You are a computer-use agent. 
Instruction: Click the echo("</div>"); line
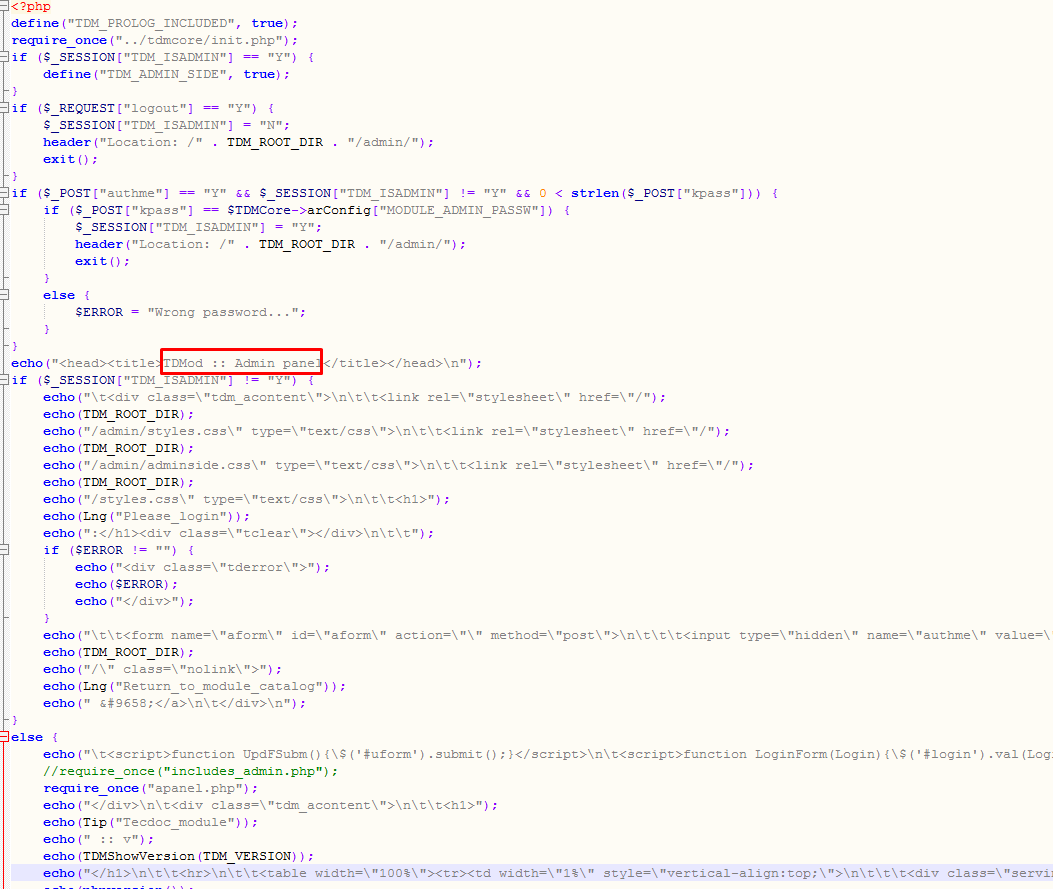tap(134, 602)
